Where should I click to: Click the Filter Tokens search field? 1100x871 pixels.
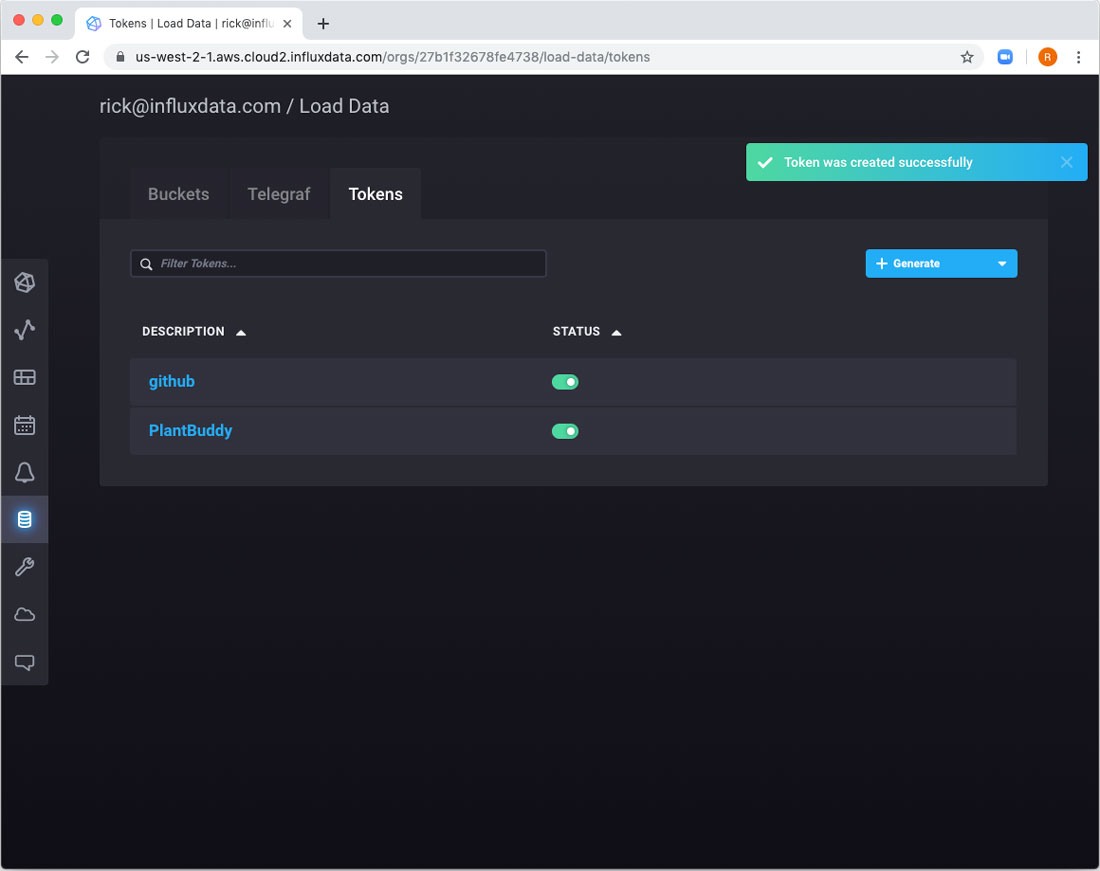(x=338, y=263)
